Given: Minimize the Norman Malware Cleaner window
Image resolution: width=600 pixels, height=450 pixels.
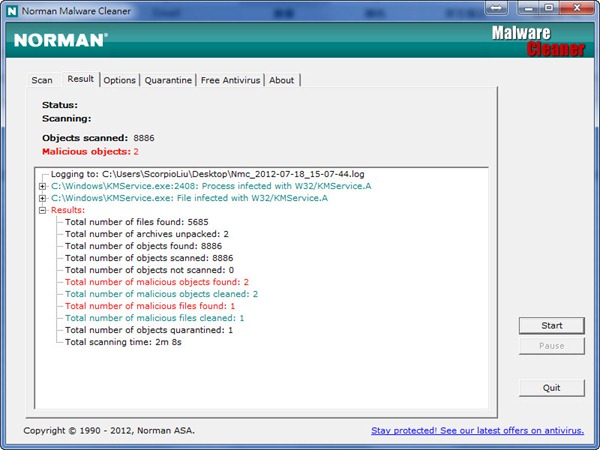Looking at the screenshot, I should pos(529,8).
